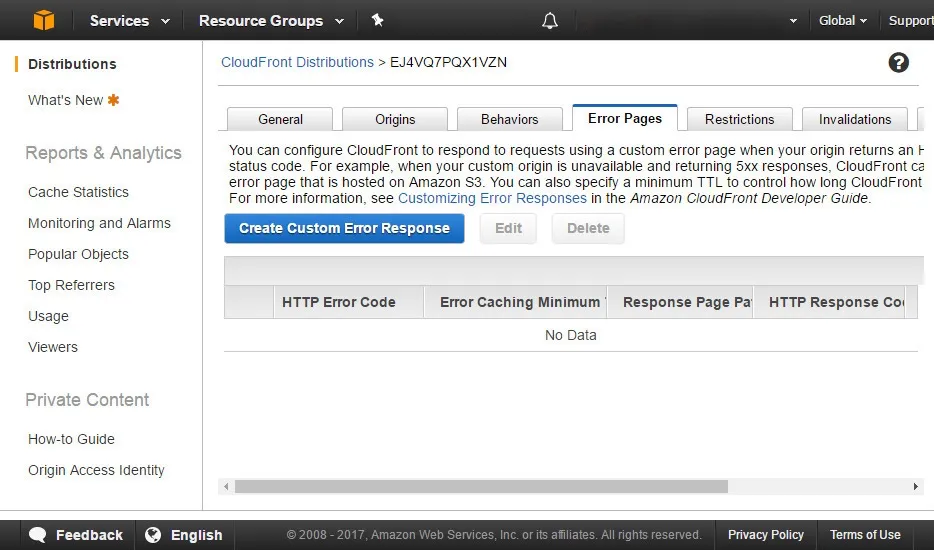Click the pushpin shortcut icon
The image size is (934, 550).
[378, 20]
